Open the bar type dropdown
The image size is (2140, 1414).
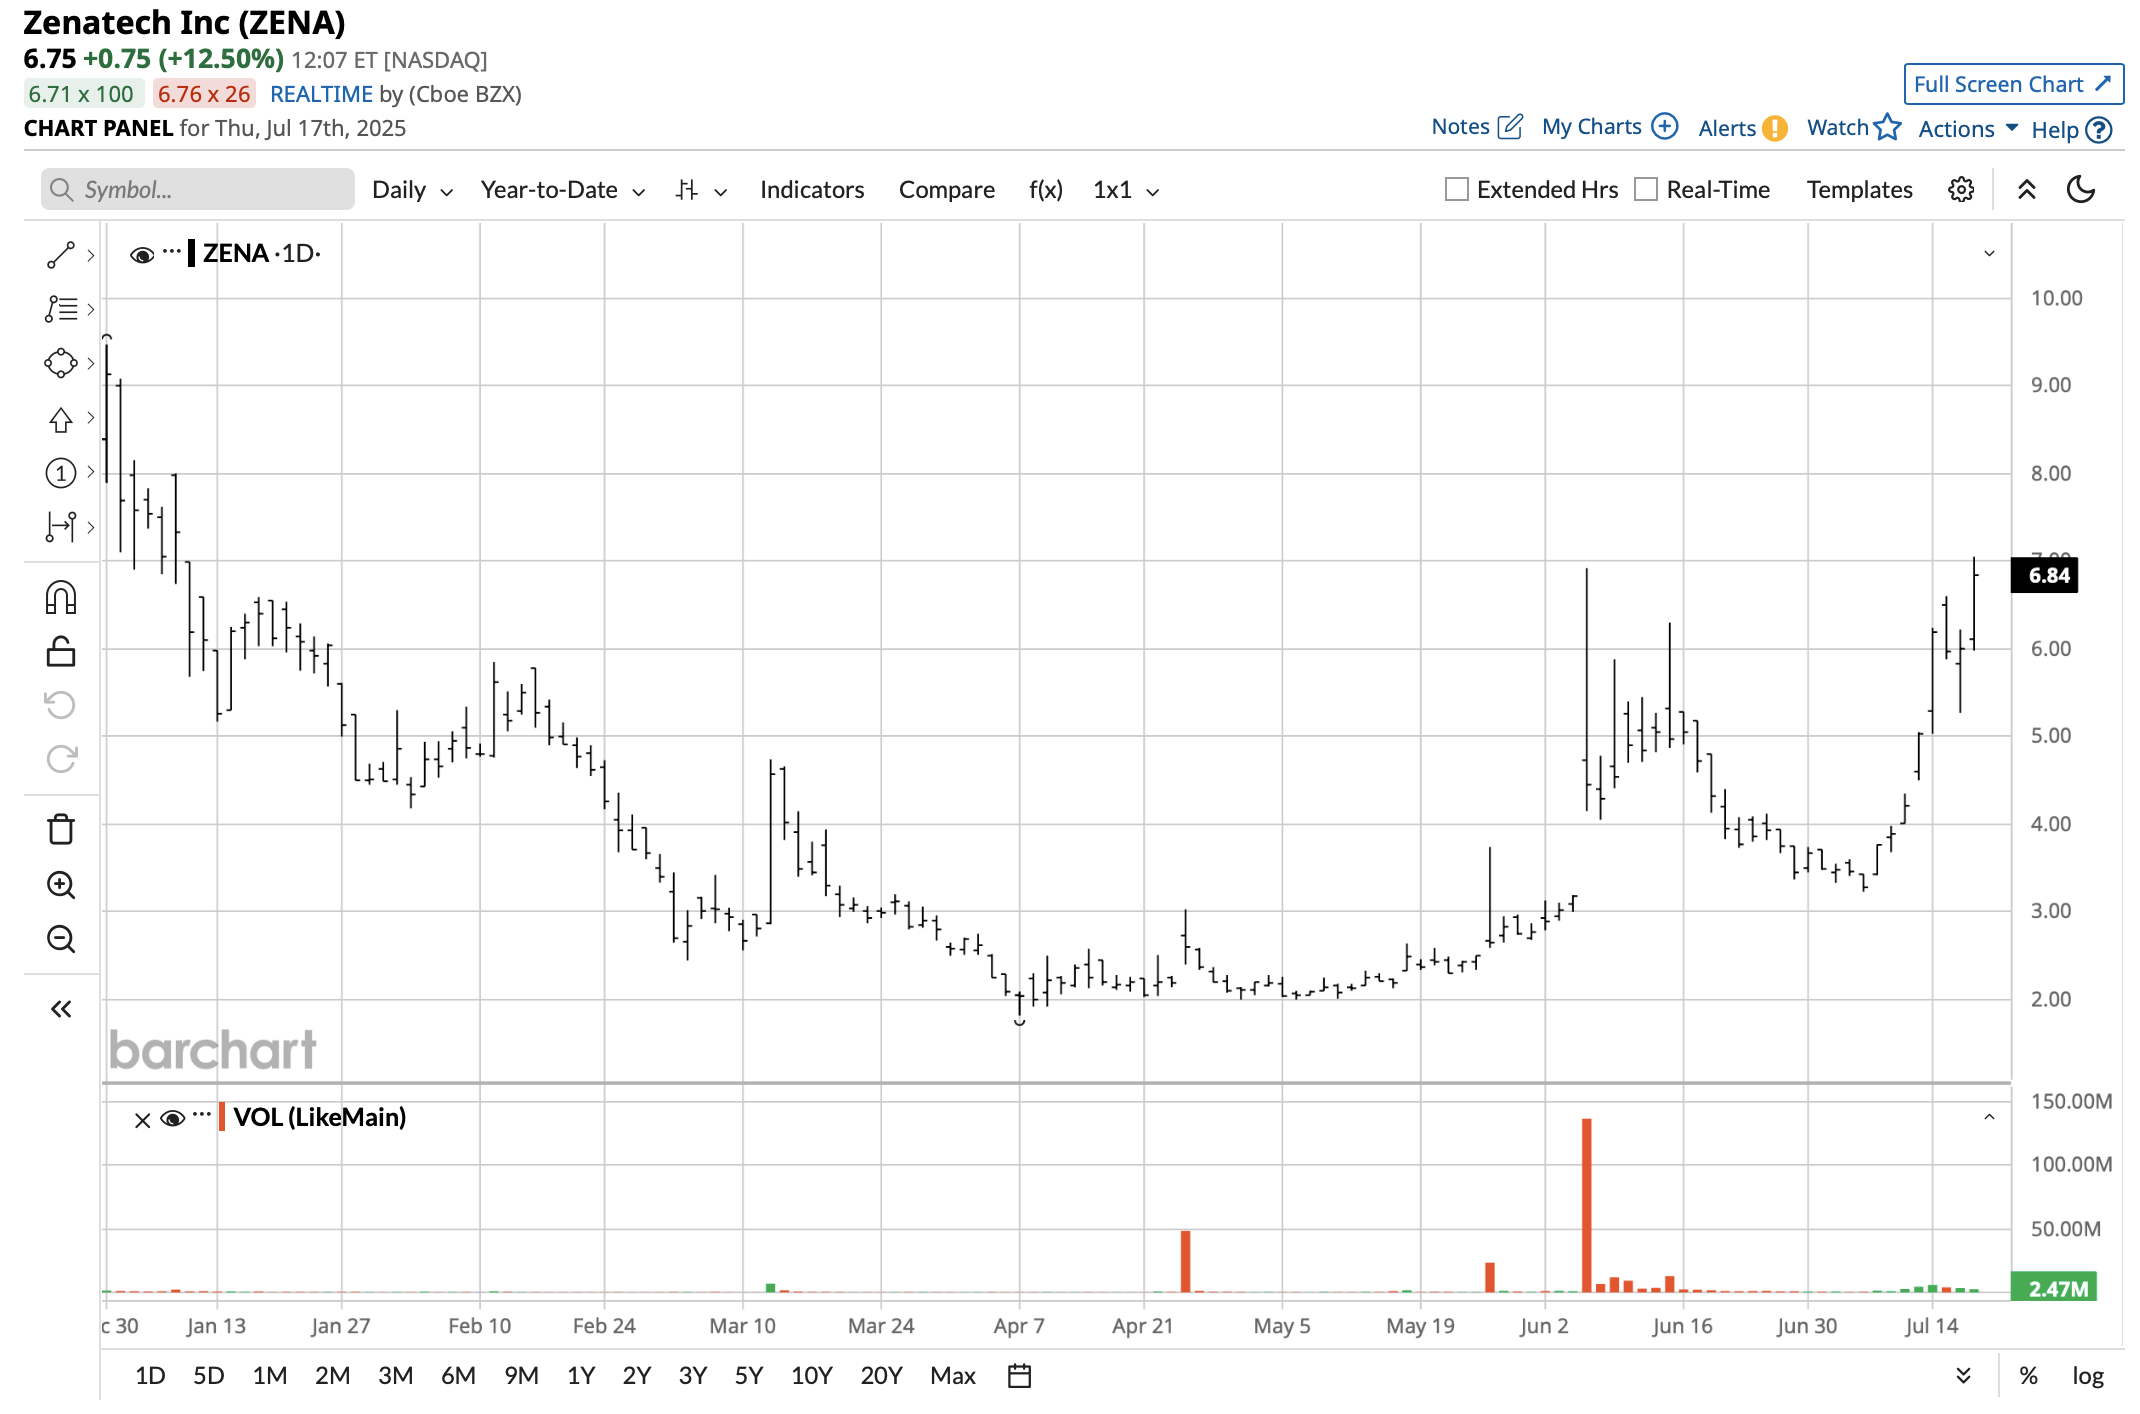tap(701, 190)
